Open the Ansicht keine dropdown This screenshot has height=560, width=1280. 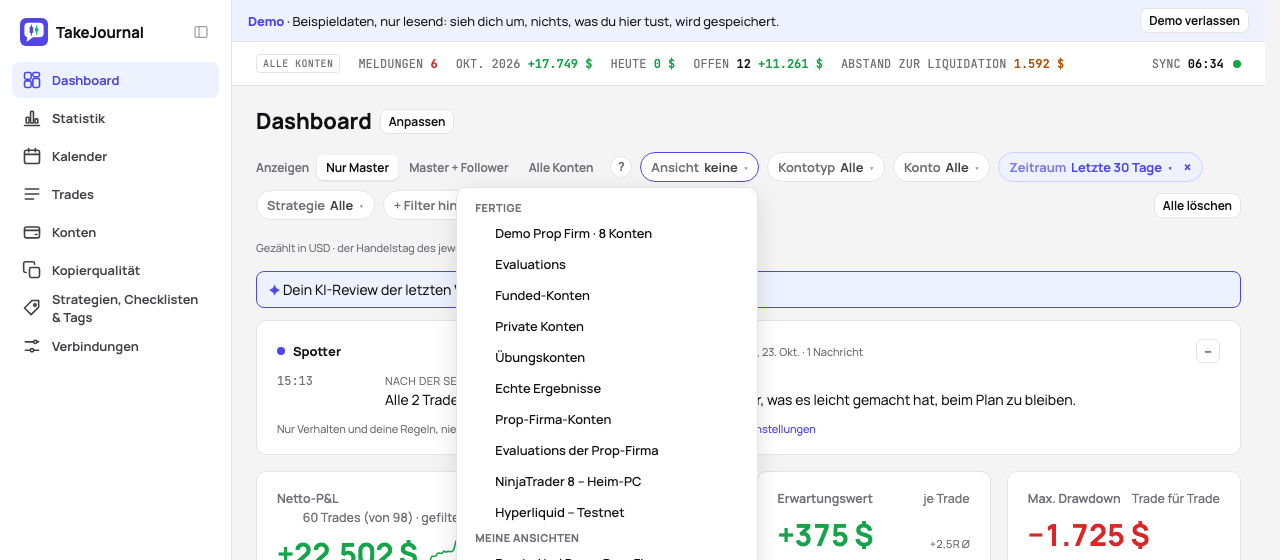pos(699,167)
